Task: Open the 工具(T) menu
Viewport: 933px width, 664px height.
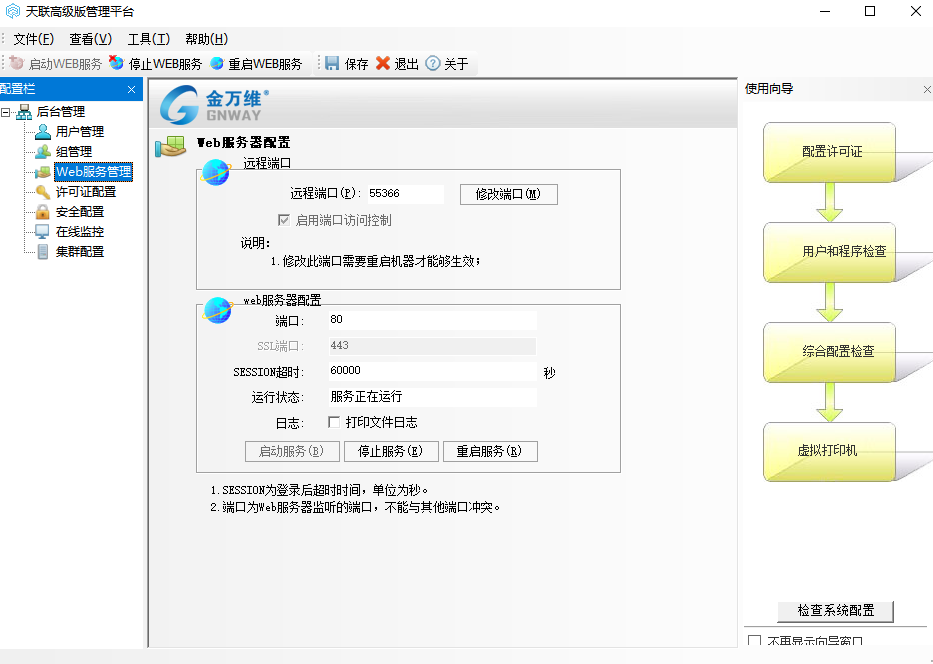Action: 148,39
